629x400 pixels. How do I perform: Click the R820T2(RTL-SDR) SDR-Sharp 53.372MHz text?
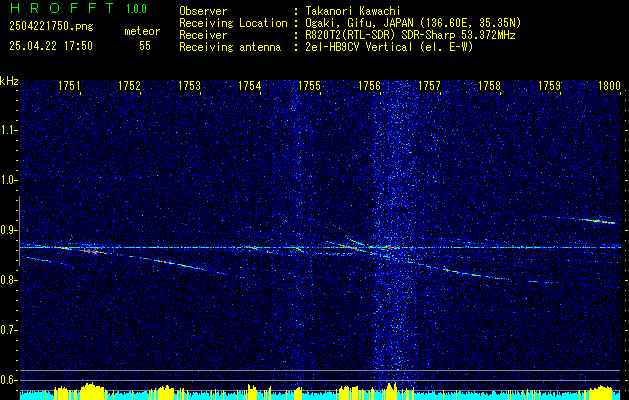tap(410, 35)
